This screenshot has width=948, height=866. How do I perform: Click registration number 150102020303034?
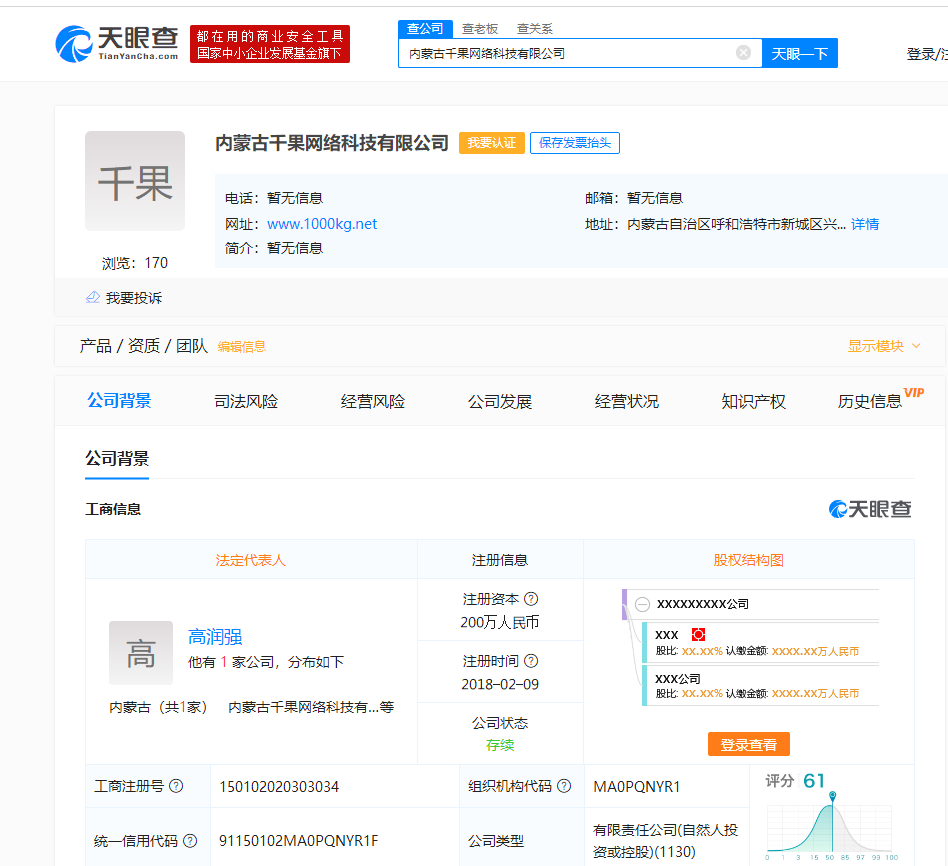pyautogui.click(x=279, y=786)
